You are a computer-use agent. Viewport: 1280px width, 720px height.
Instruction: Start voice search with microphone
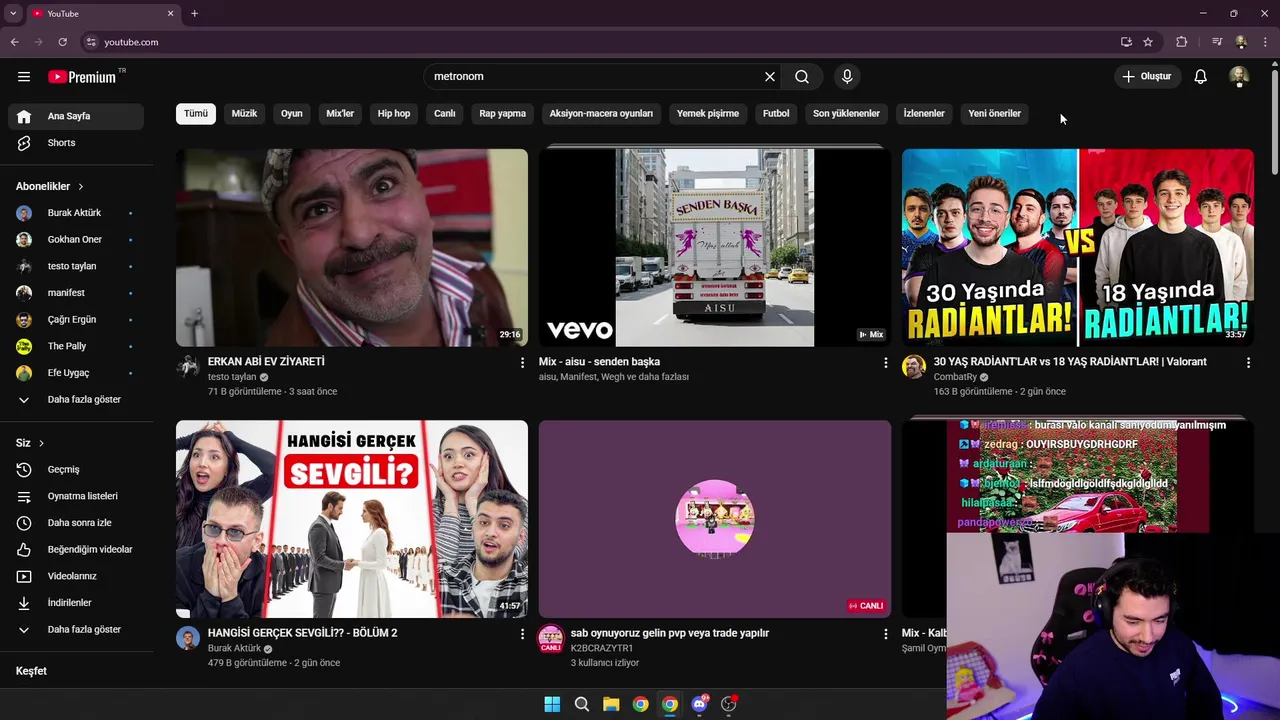point(847,77)
